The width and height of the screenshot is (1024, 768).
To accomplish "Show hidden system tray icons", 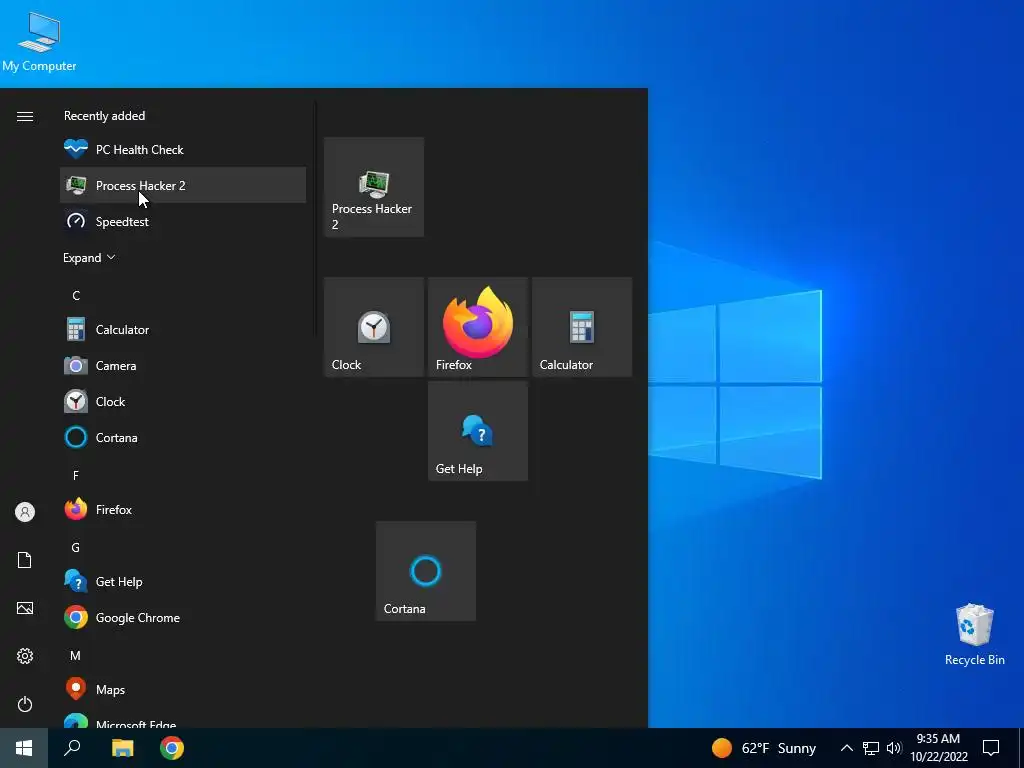I will click(x=846, y=748).
